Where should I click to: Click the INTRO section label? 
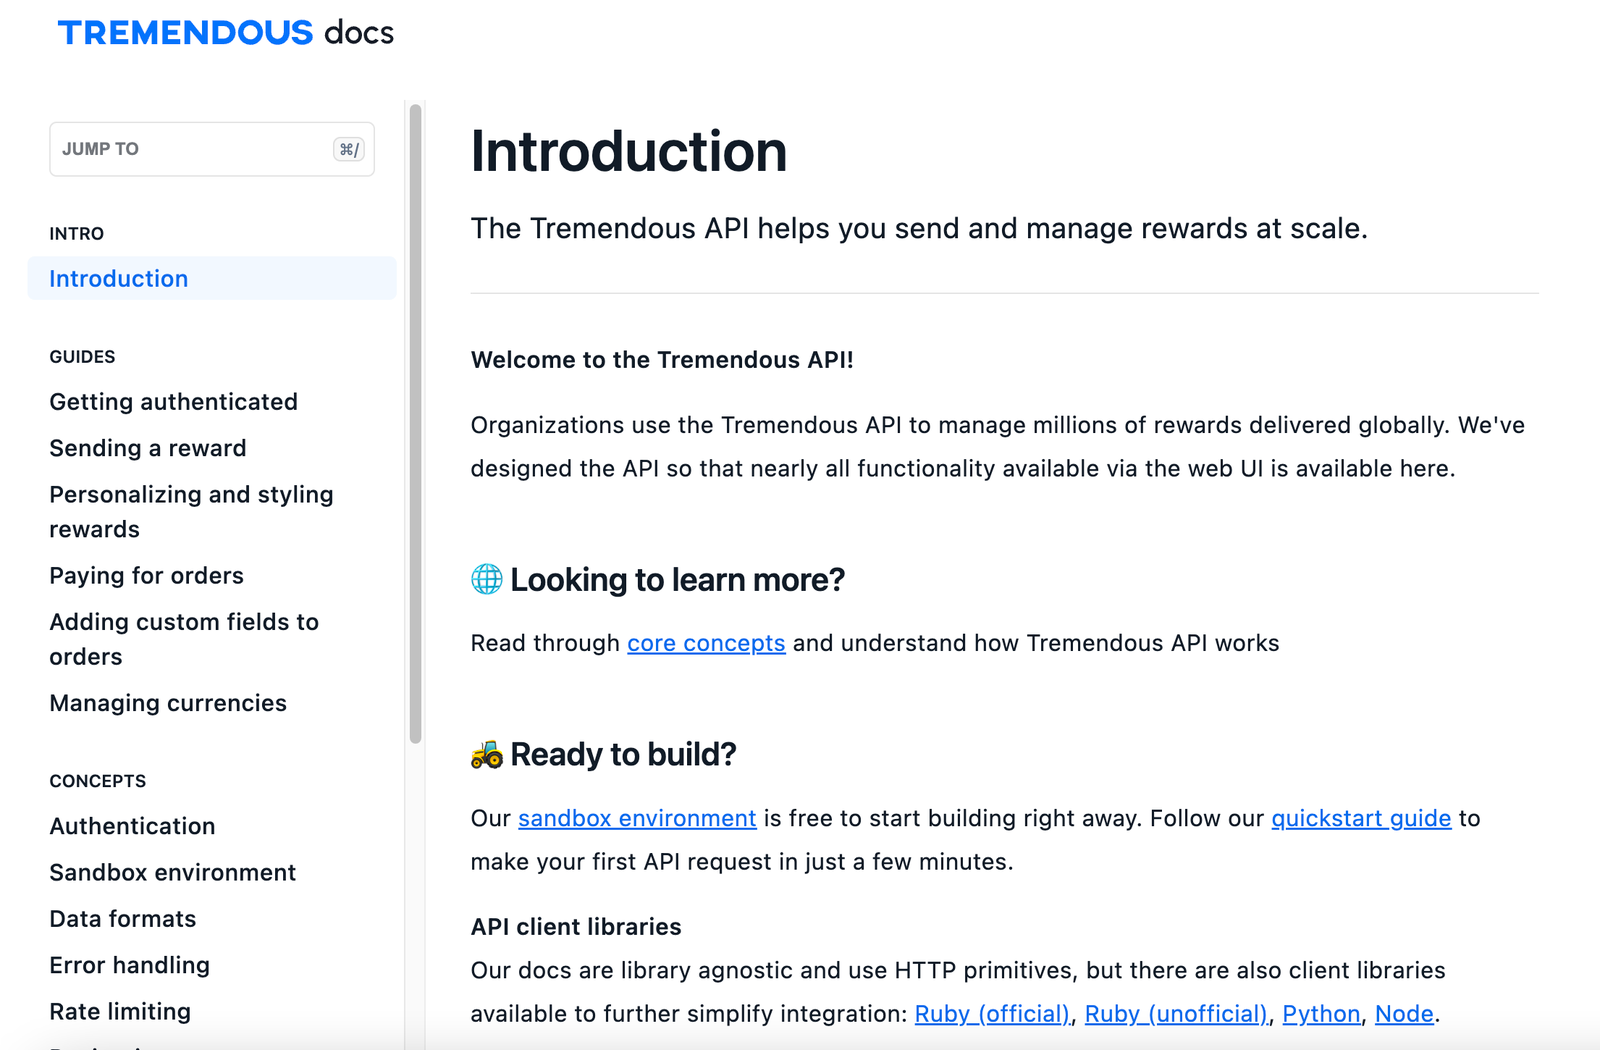(x=77, y=234)
